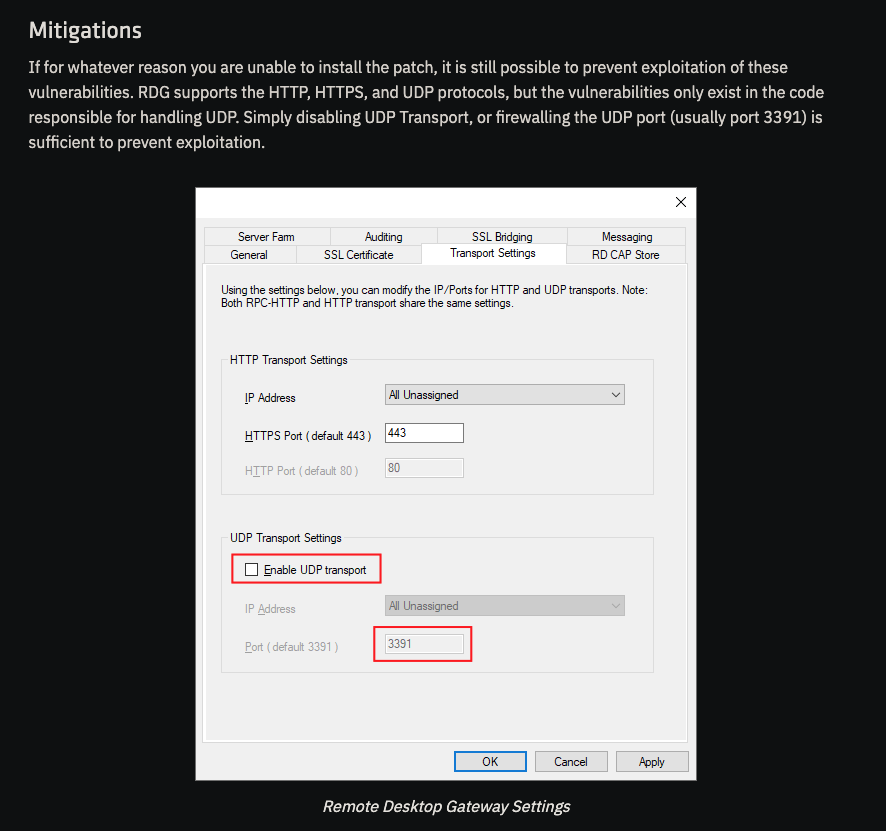Click the HTTPS Port ( default 443 ) label
The height and width of the screenshot is (831, 886).
pyautogui.click(x=308, y=436)
